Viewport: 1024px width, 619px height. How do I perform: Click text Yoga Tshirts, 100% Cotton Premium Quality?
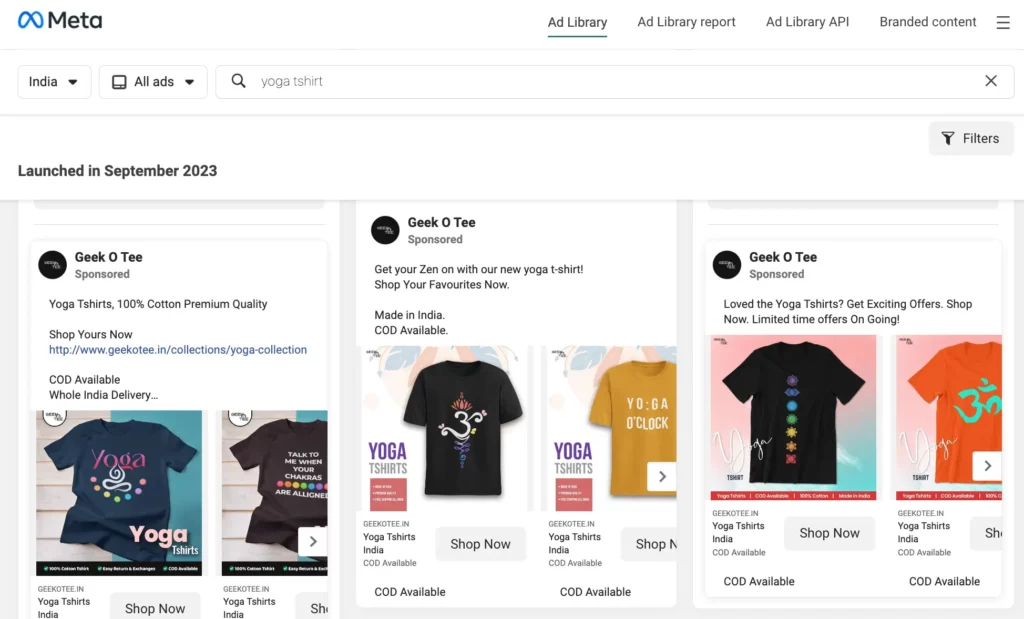tap(158, 304)
